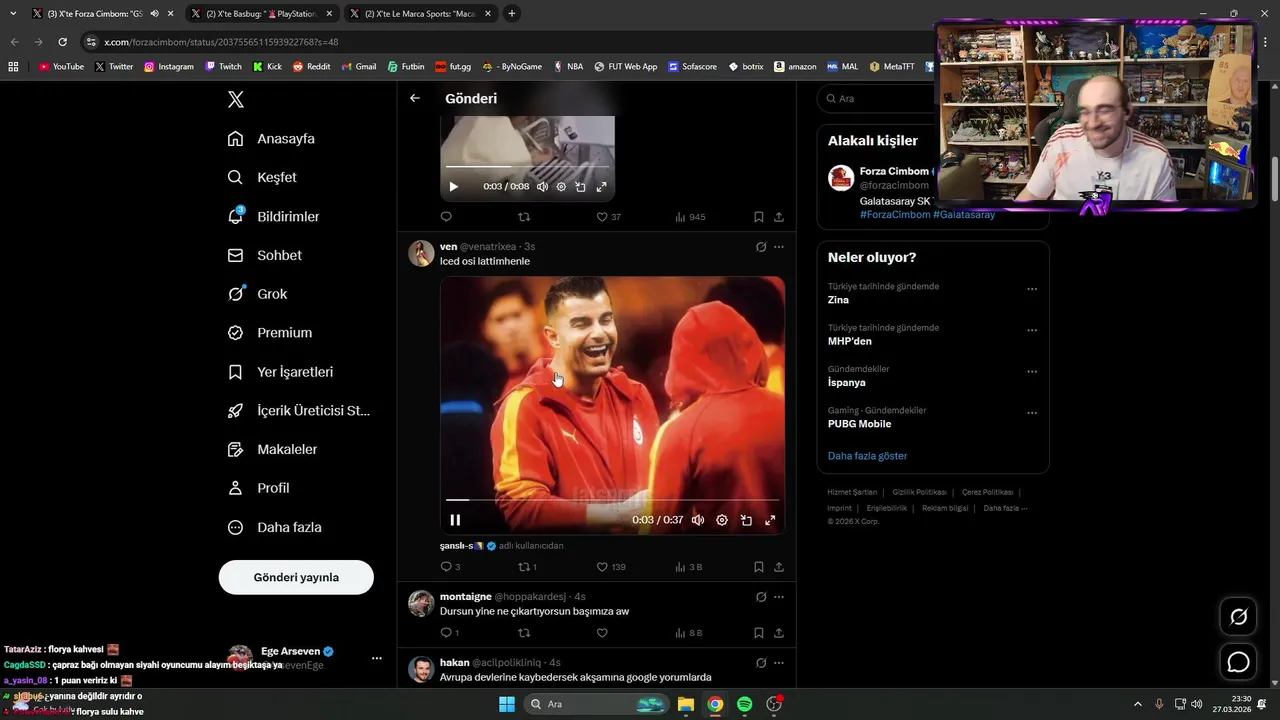The image size is (1280, 720).
Task: Toggle picture-in-picture on 0:37 video
Action: tap(746, 520)
